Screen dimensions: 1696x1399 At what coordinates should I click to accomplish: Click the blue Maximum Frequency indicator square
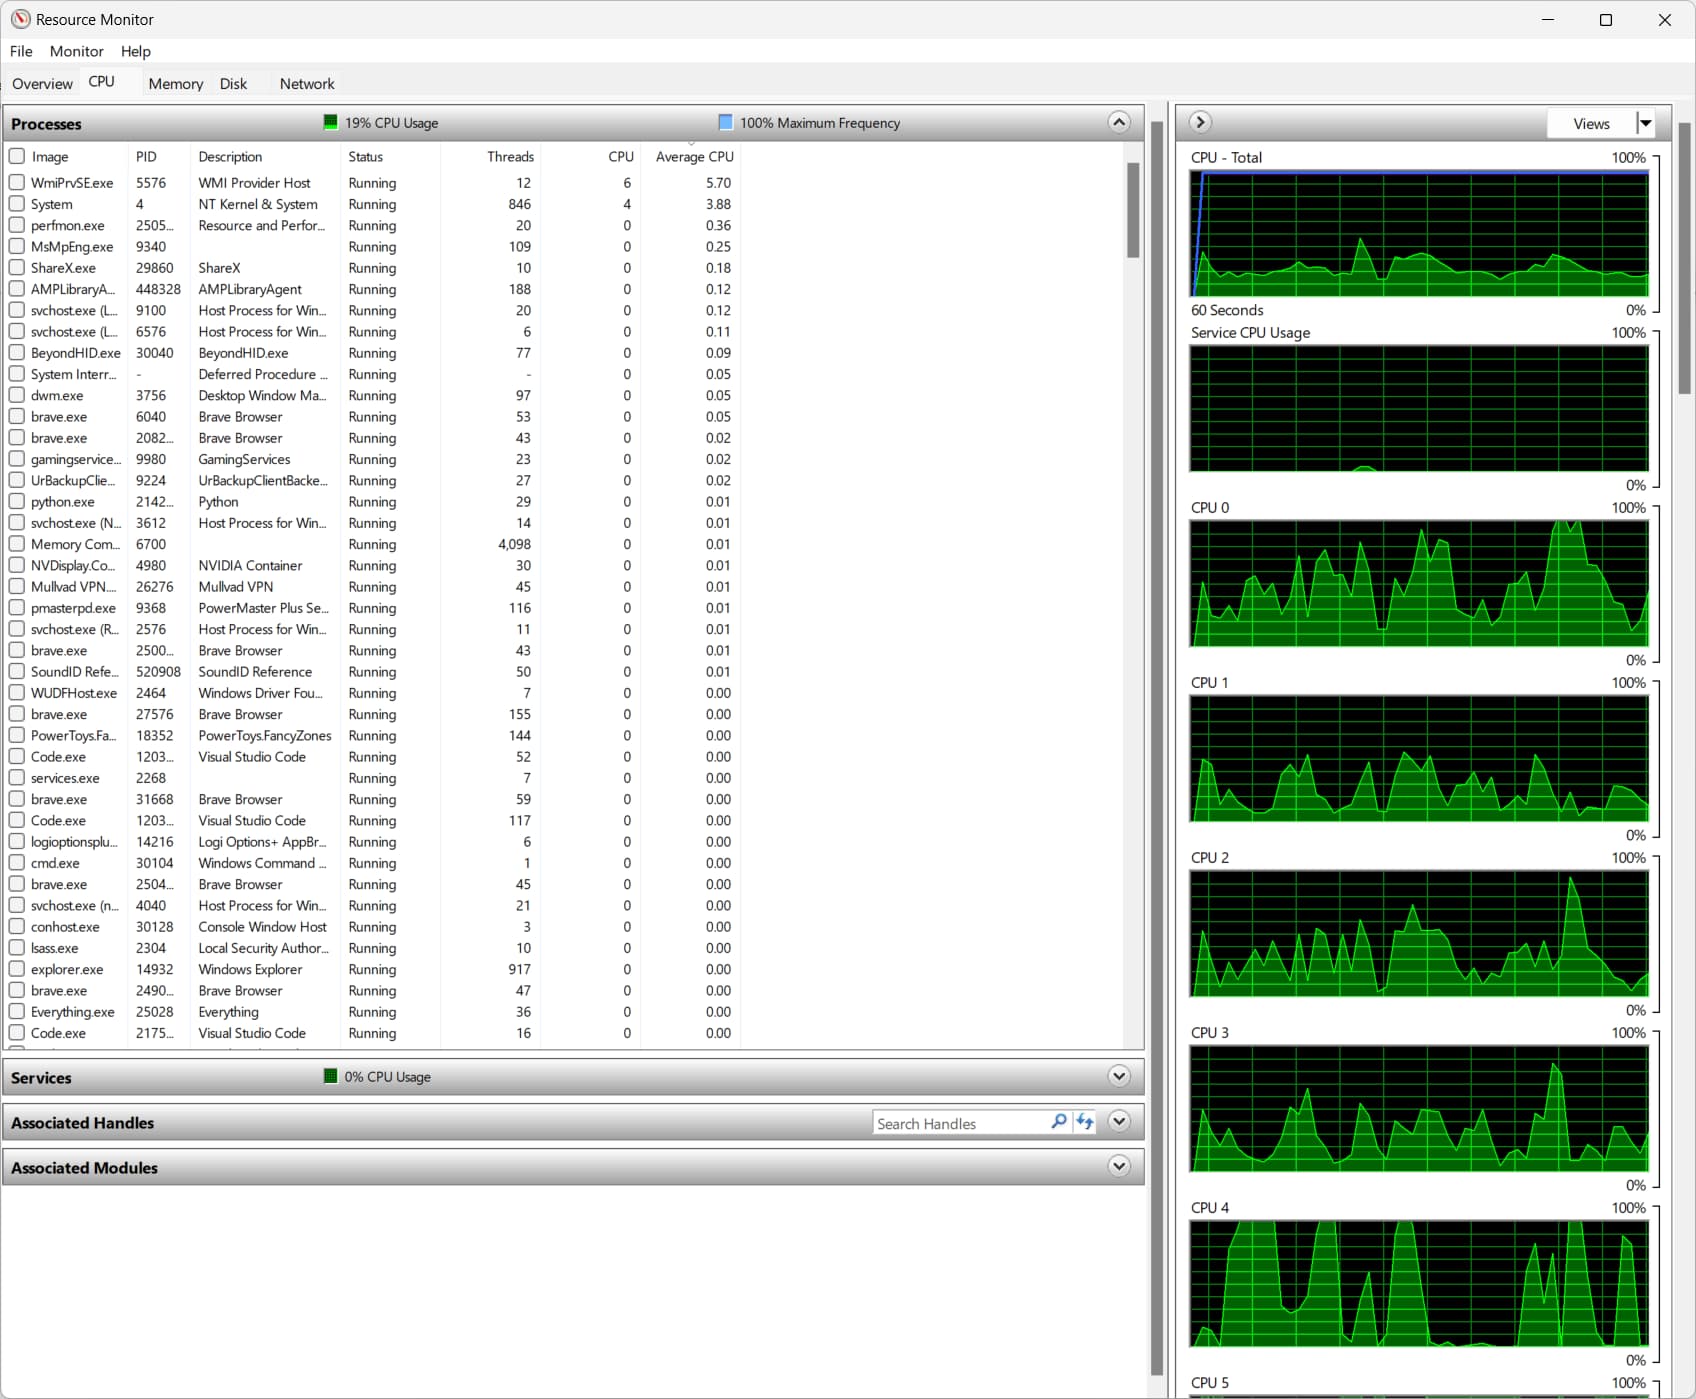726,122
